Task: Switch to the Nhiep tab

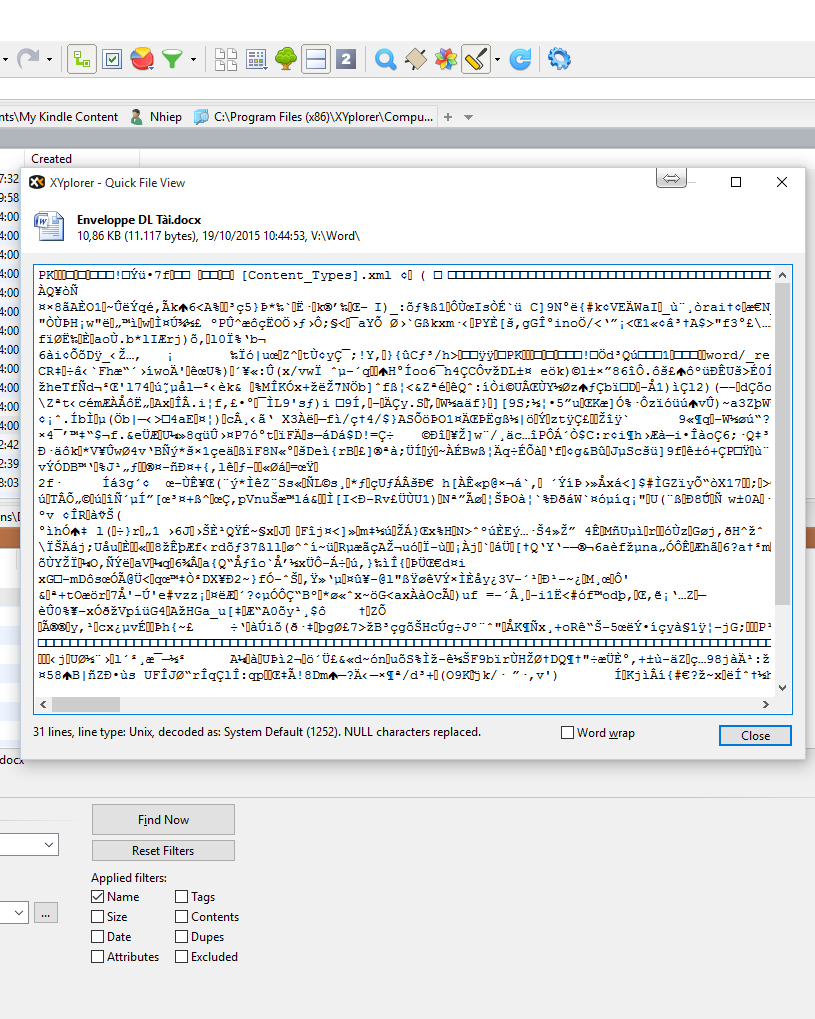Action: (156, 117)
